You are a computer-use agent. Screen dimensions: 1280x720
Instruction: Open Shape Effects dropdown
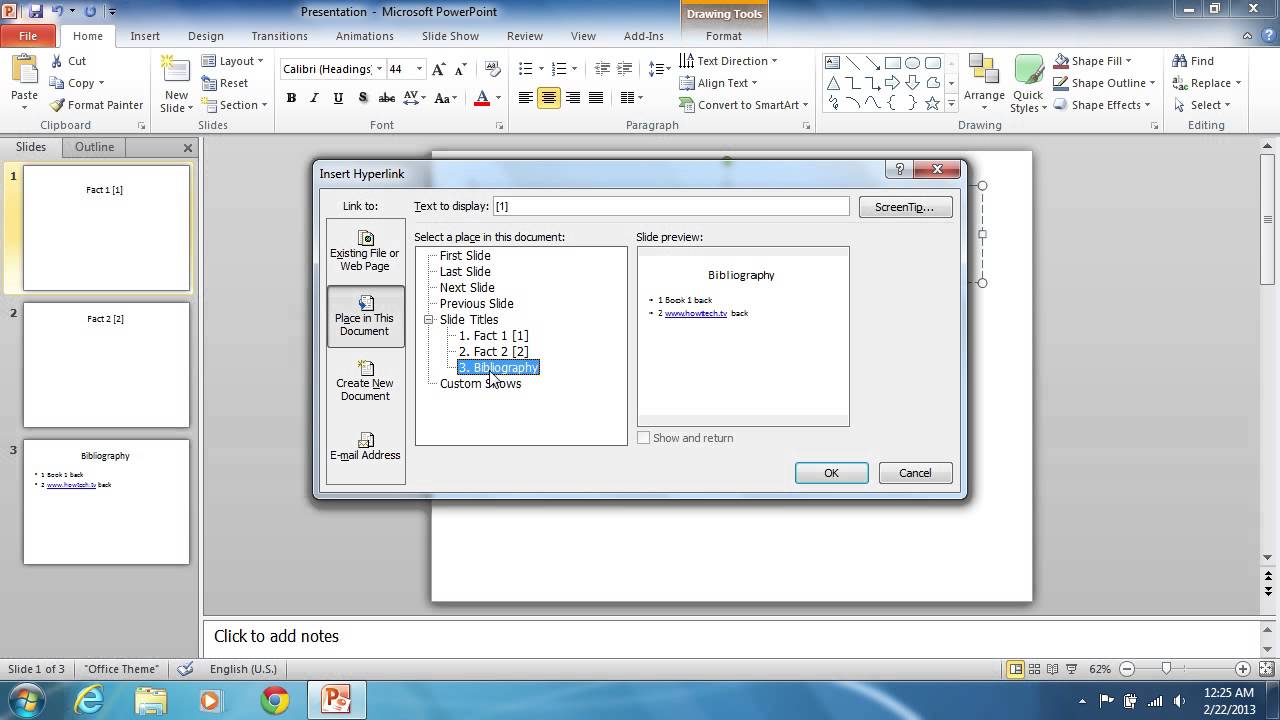(1102, 105)
